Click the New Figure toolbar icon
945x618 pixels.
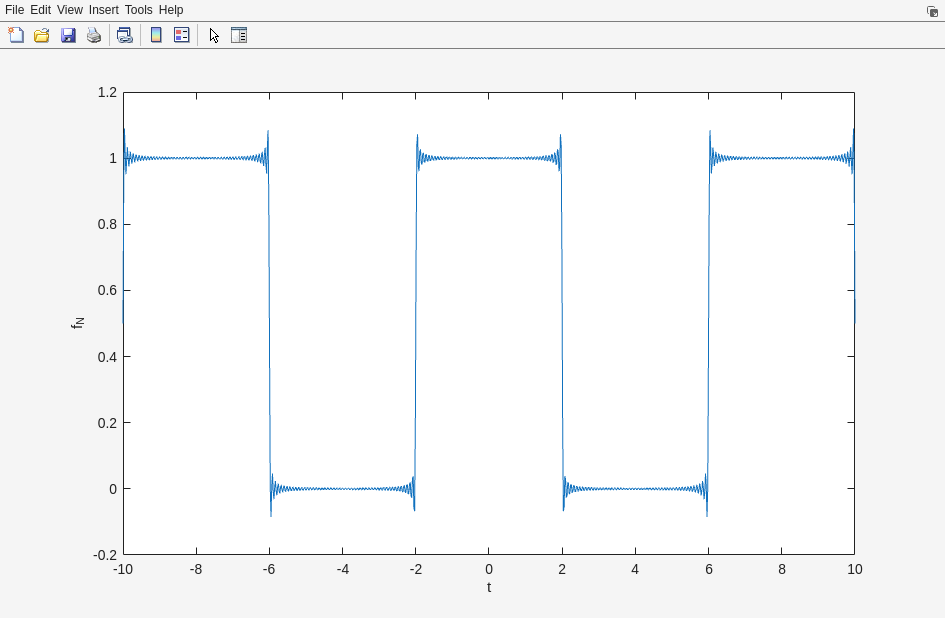click(16, 35)
